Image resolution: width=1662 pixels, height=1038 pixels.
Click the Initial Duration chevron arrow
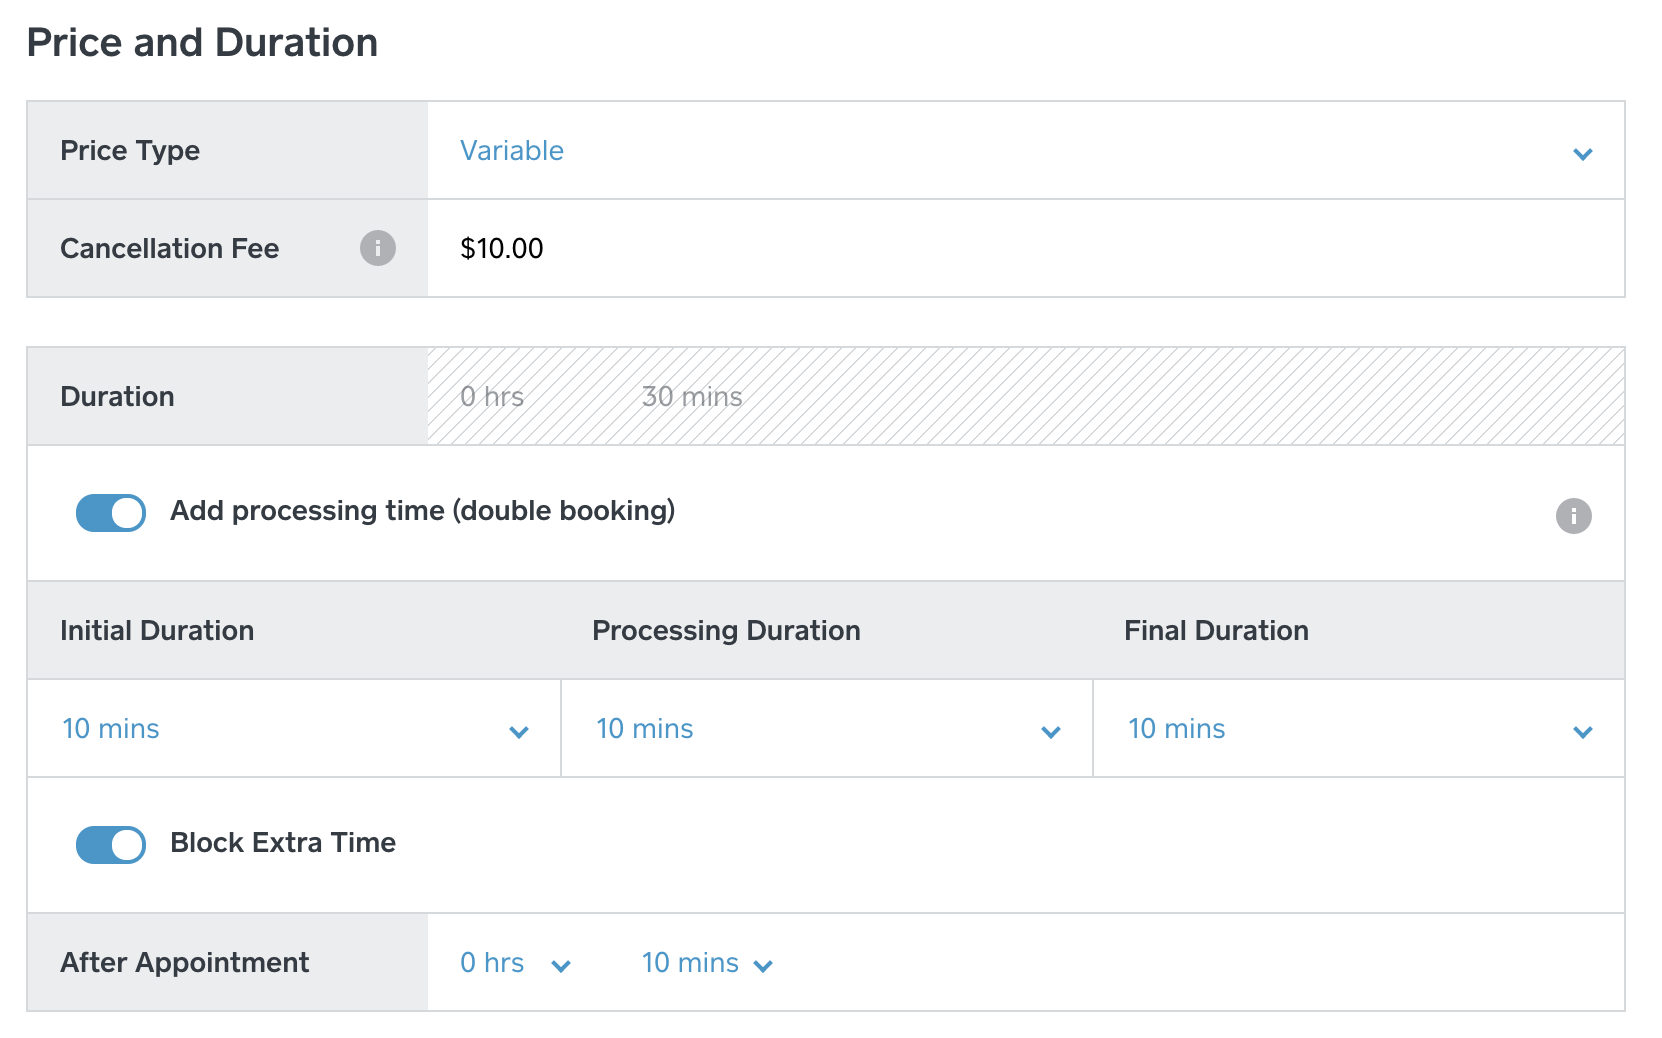(x=519, y=732)
